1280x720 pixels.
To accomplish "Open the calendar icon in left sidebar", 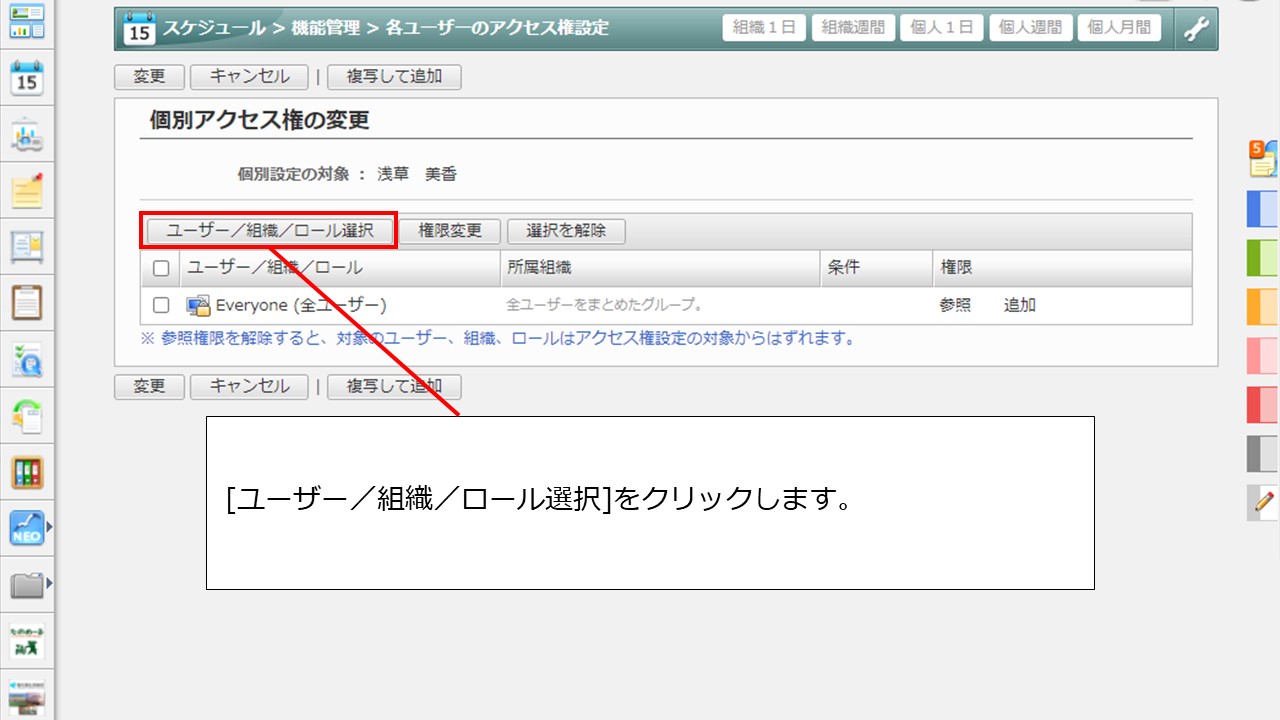I will click(27, 78).
